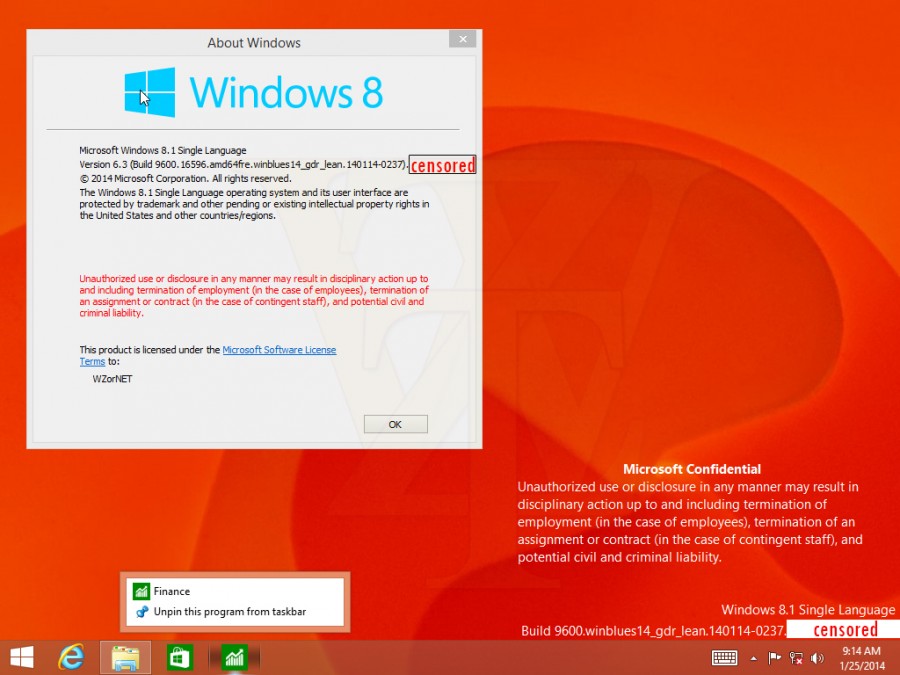
Task: Click the WZorNET licensee name text
Action: coord(113,379)
